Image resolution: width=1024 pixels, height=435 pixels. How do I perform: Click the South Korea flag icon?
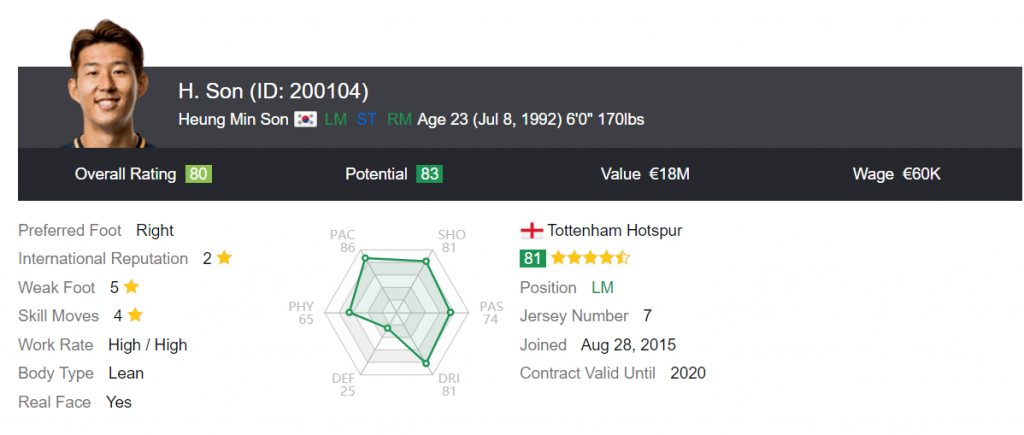(305, 120)
